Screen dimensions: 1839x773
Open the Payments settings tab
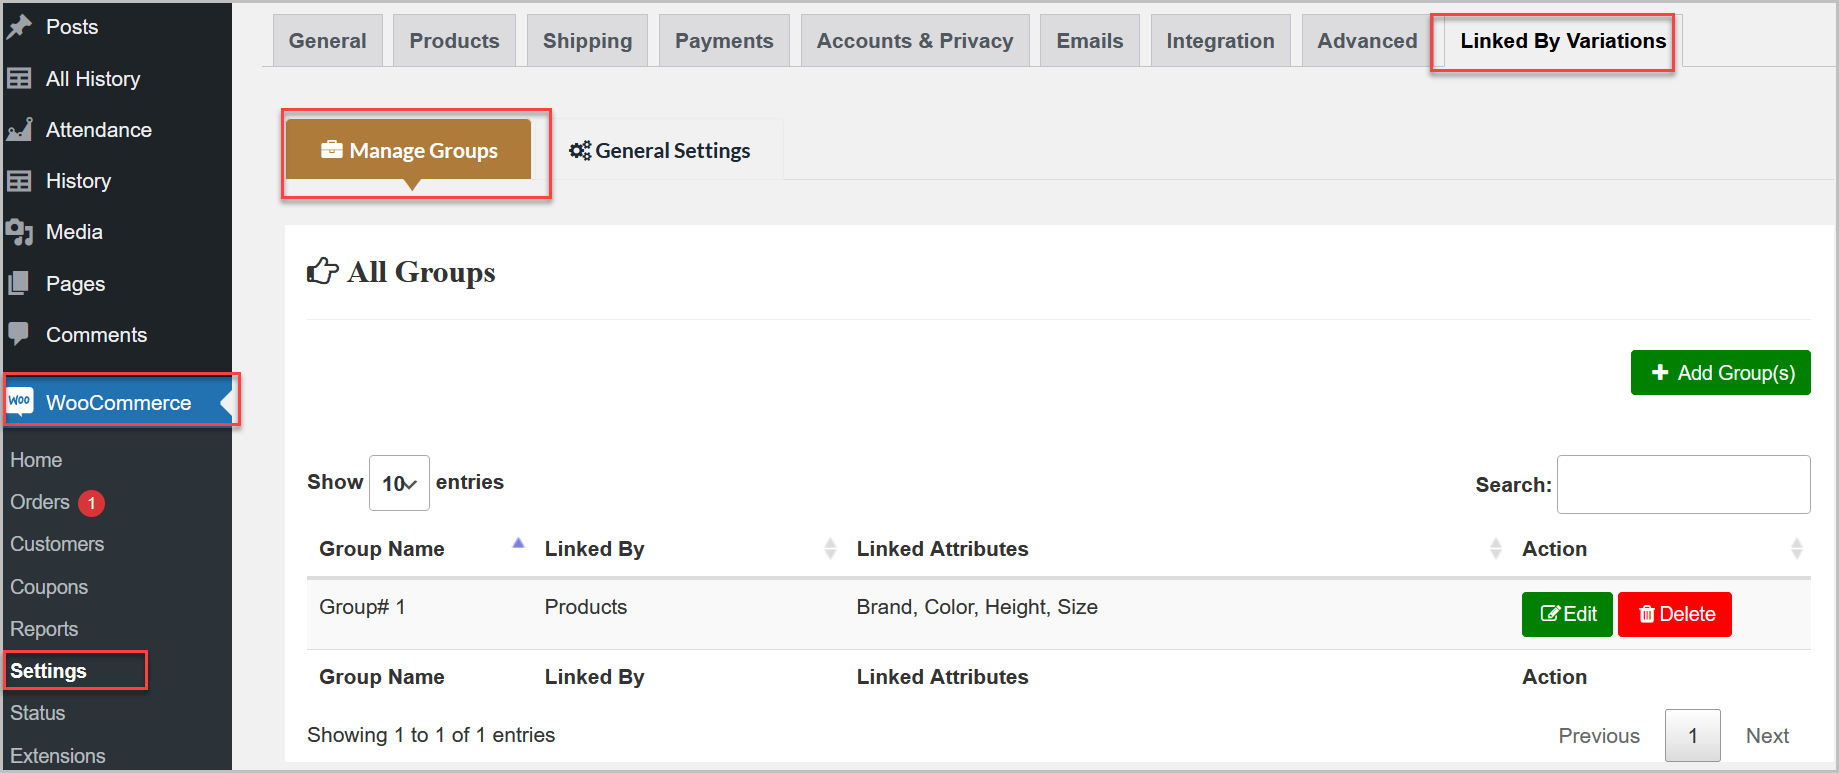[x=724, y=41]
